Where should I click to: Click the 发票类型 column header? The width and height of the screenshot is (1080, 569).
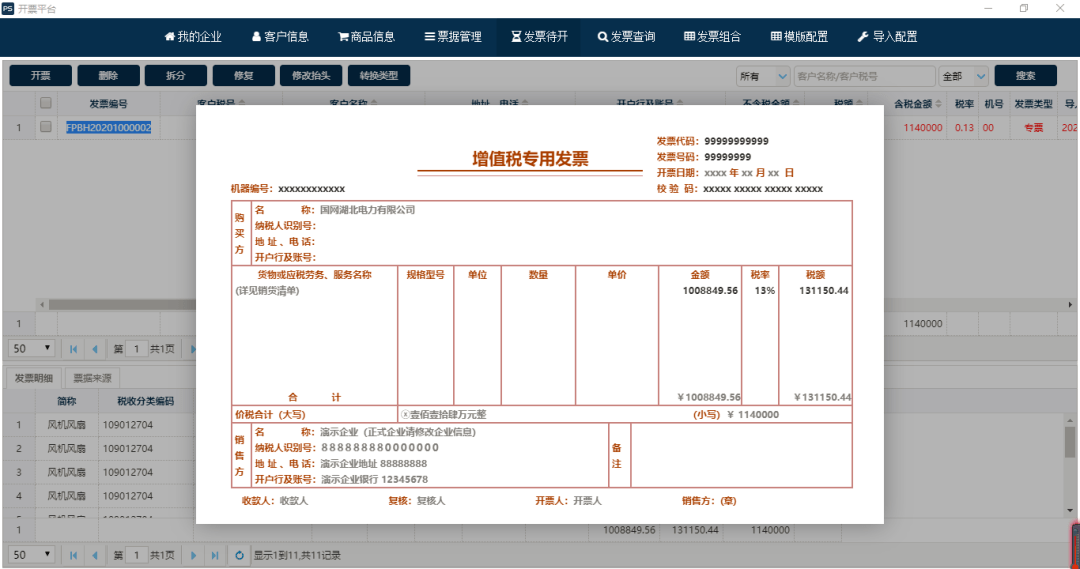[1033, 104]
